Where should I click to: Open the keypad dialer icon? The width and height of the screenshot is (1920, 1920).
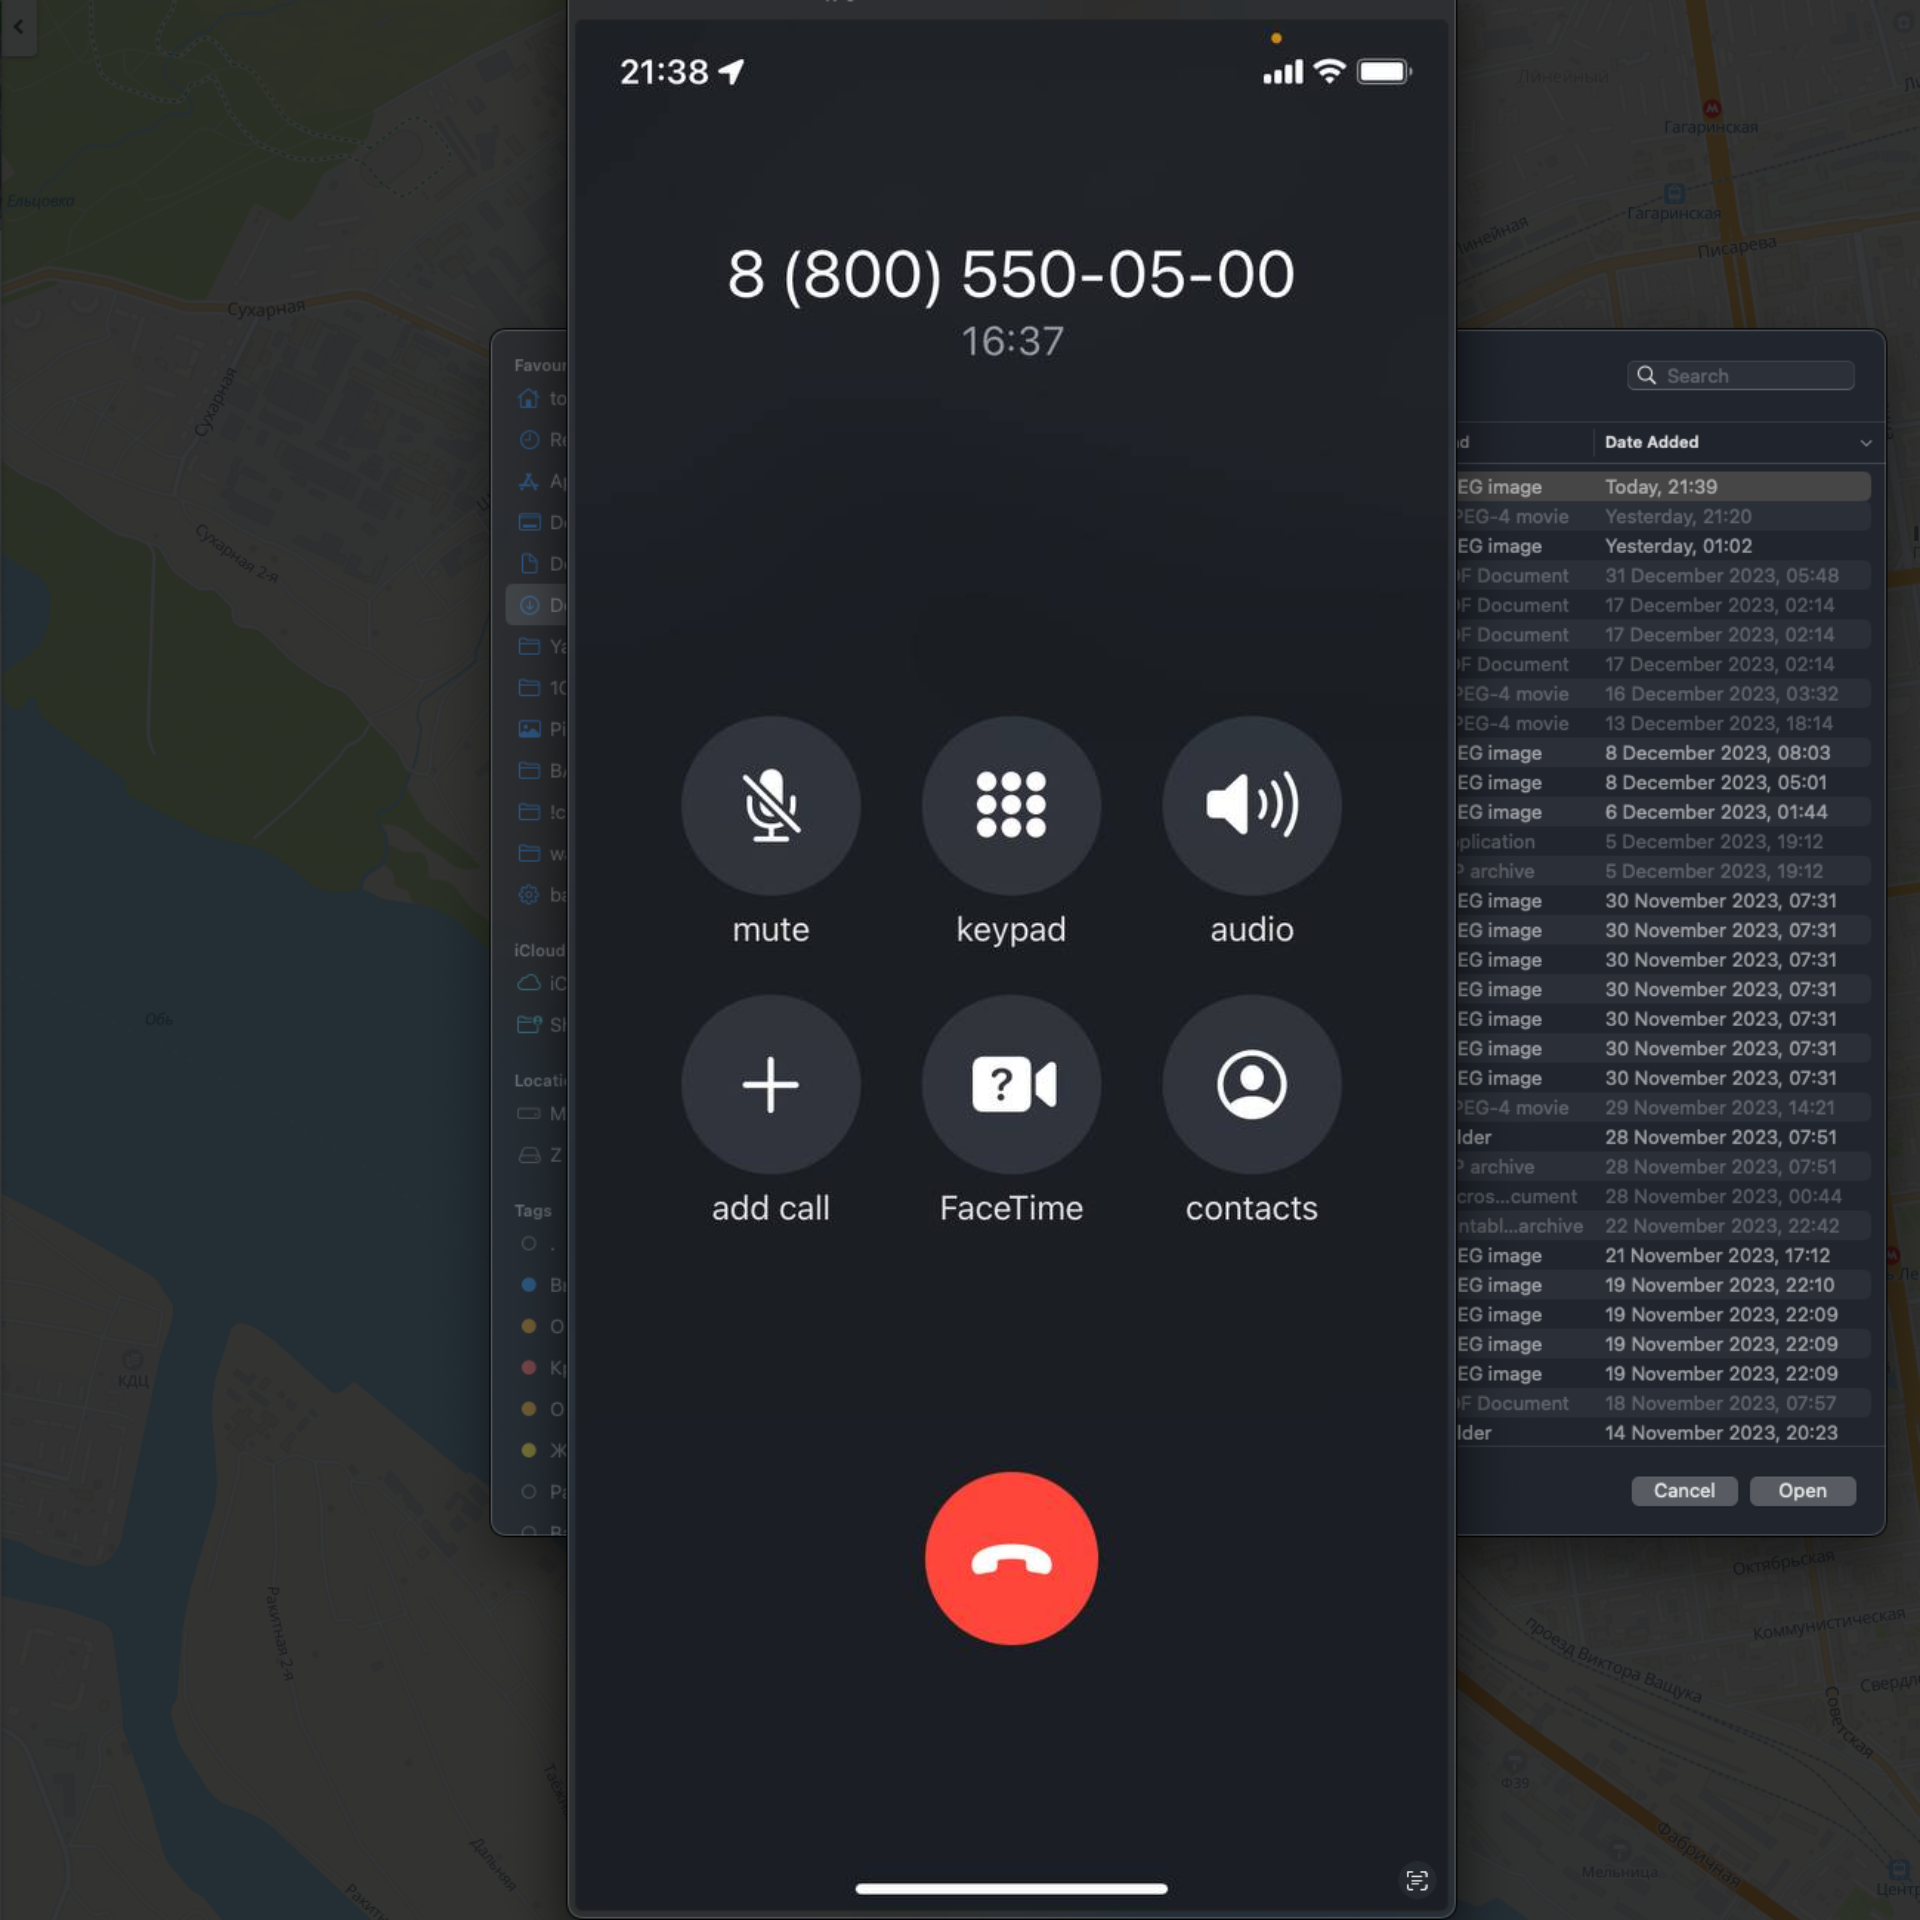click(x=1011, y=804)
